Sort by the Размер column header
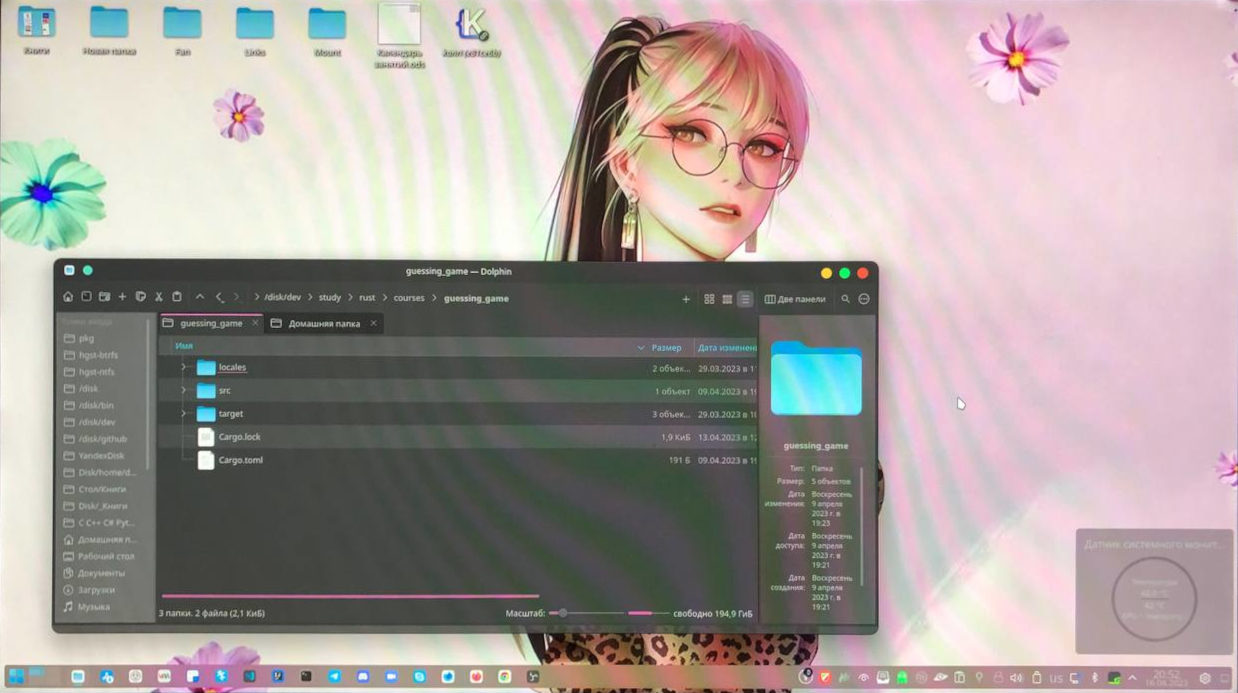The width and height of the screenshot is (1238, 693). tap(666, 347)
